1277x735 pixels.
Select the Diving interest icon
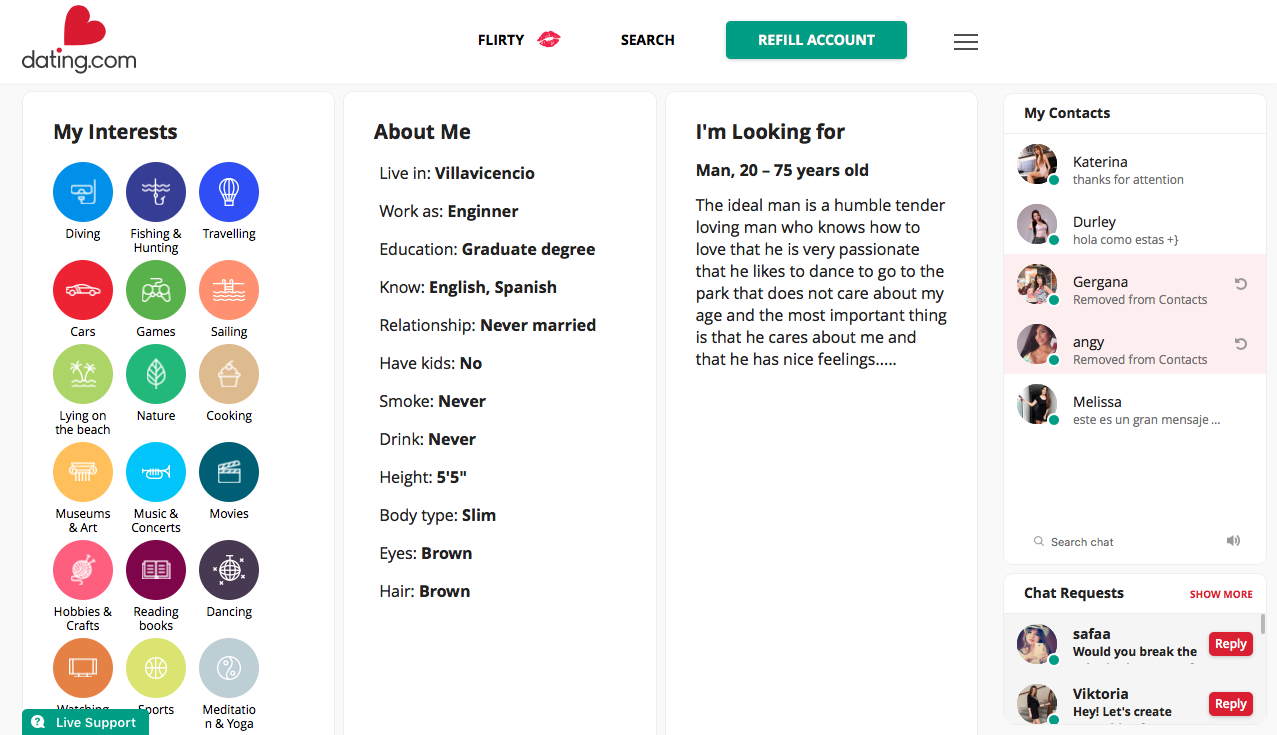click(x=83, y=191)
